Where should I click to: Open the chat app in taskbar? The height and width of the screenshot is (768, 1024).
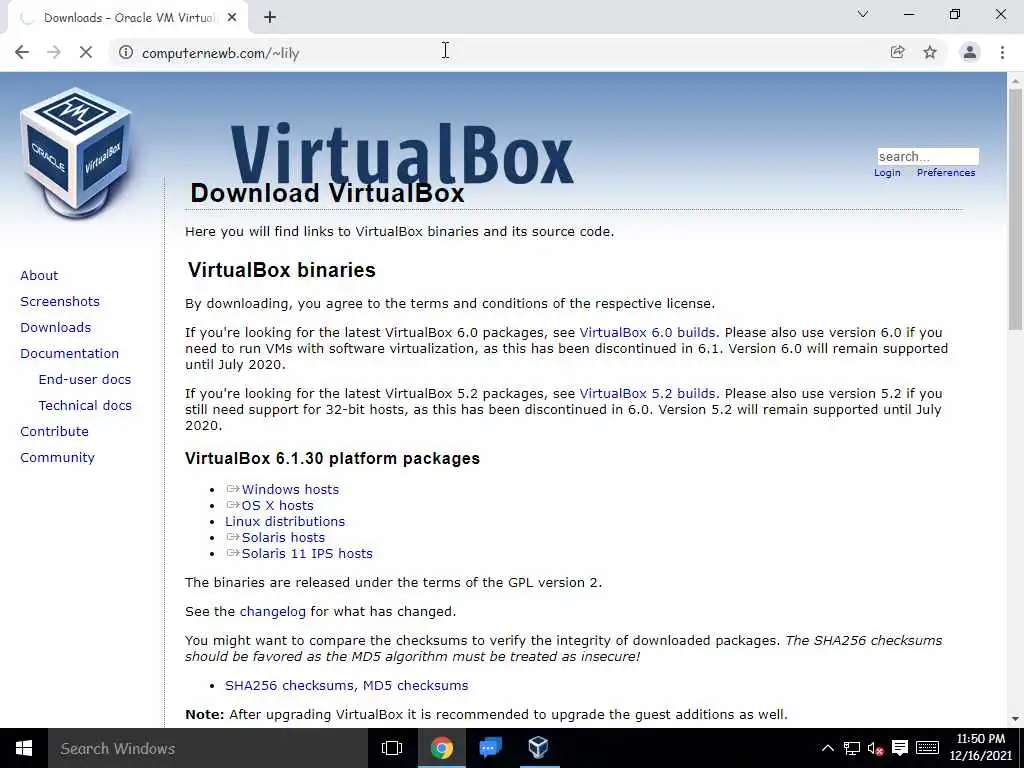tap(490, 748)
